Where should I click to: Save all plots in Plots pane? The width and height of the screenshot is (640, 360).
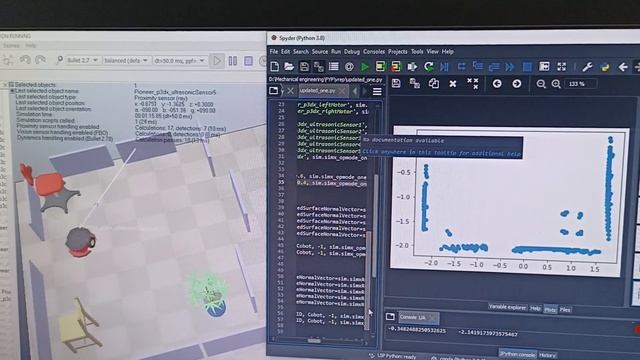point(415,84)
